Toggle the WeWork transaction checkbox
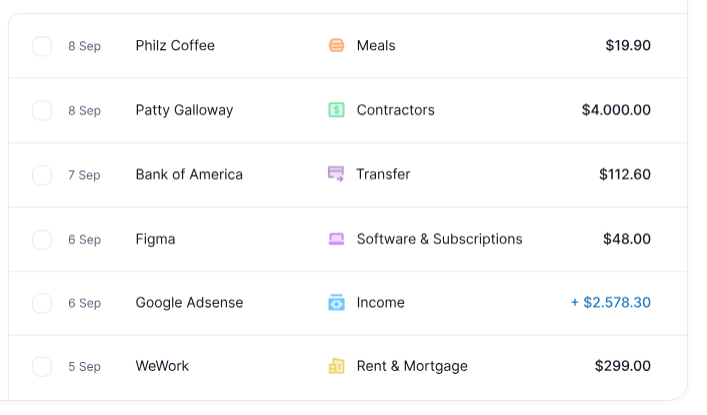This screenshot has height=415, width=707. (x=42, y=367)
